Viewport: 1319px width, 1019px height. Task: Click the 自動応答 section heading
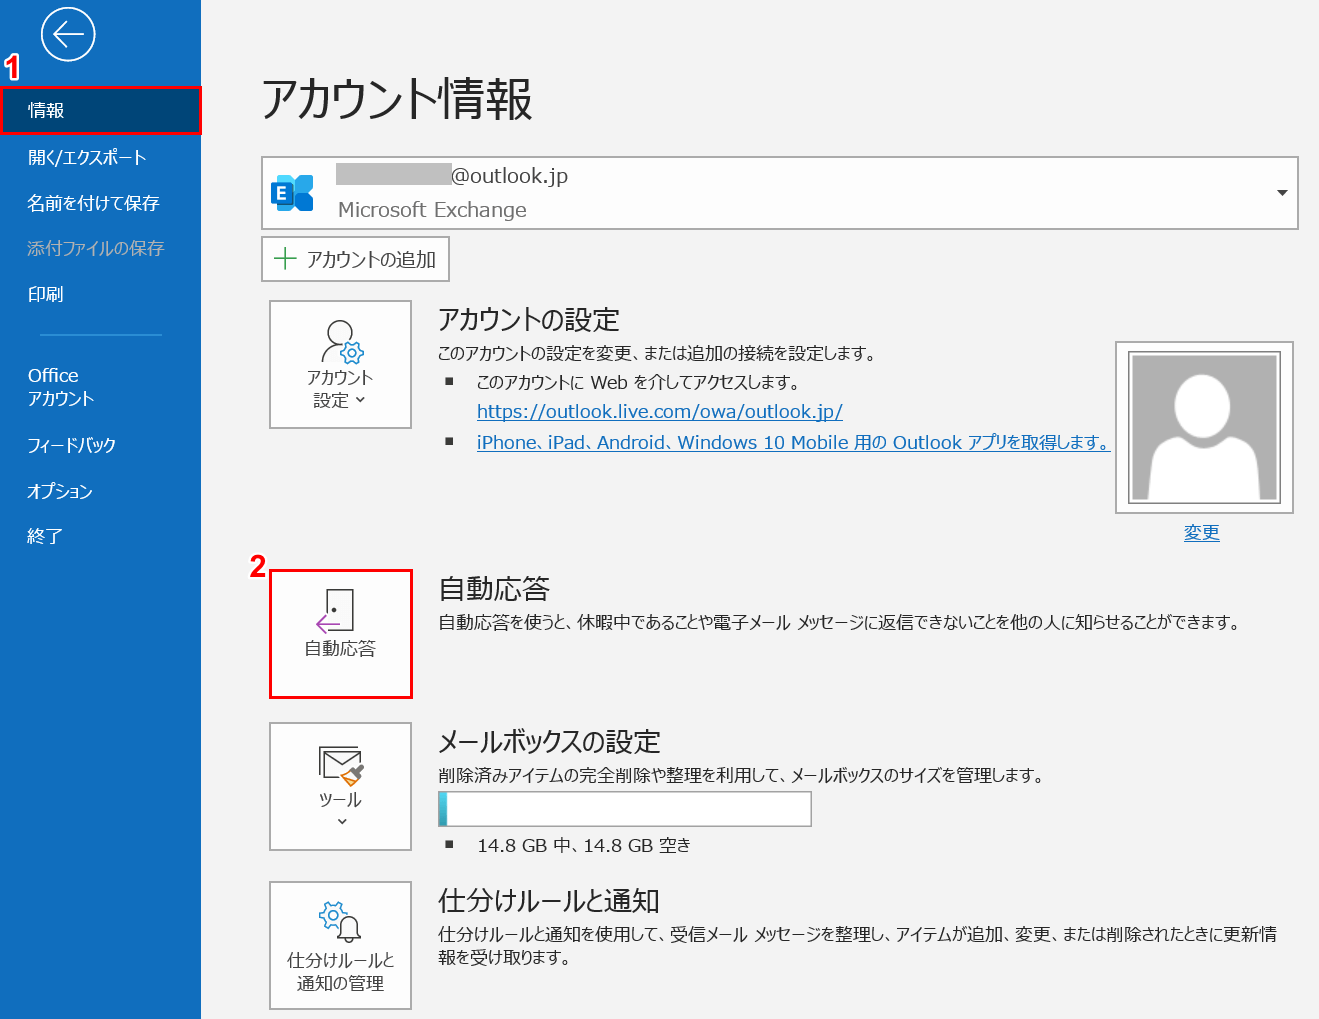494,588
